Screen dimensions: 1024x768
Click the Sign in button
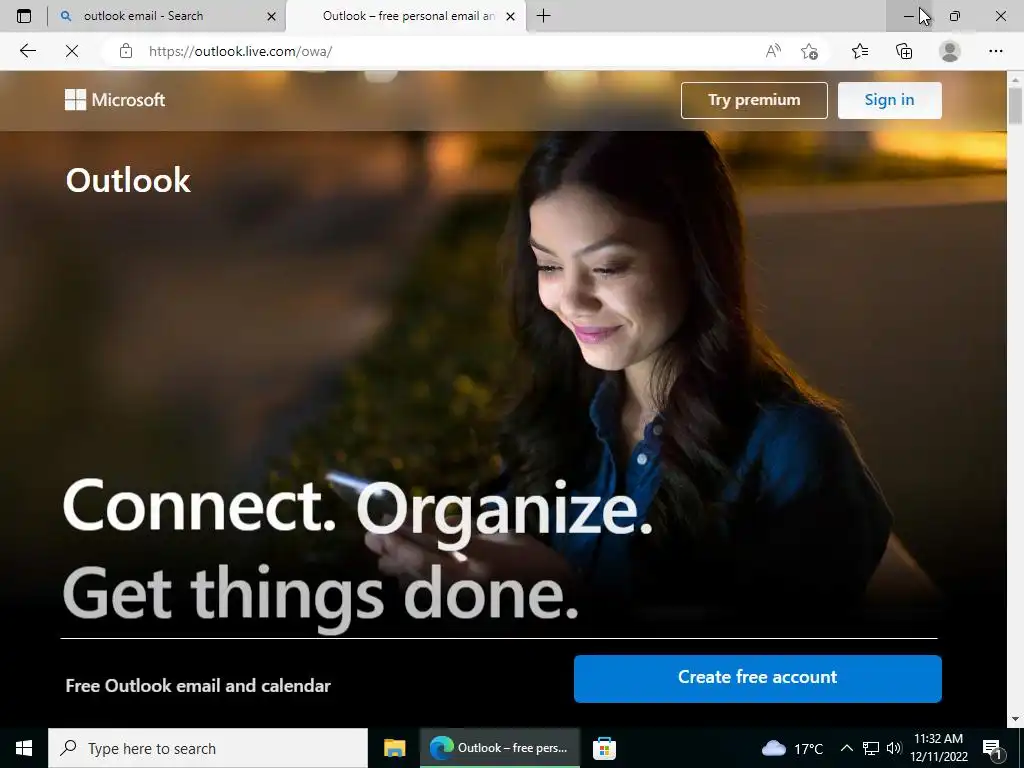click(889, 100)
